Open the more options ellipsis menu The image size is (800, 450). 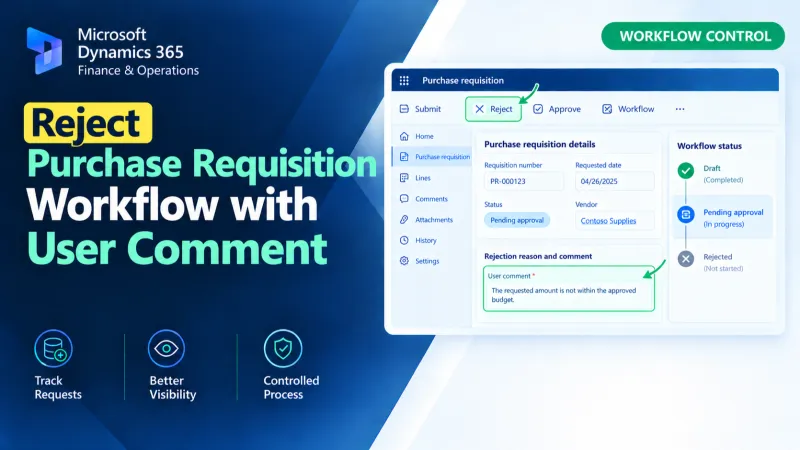(x=680, y=109)
